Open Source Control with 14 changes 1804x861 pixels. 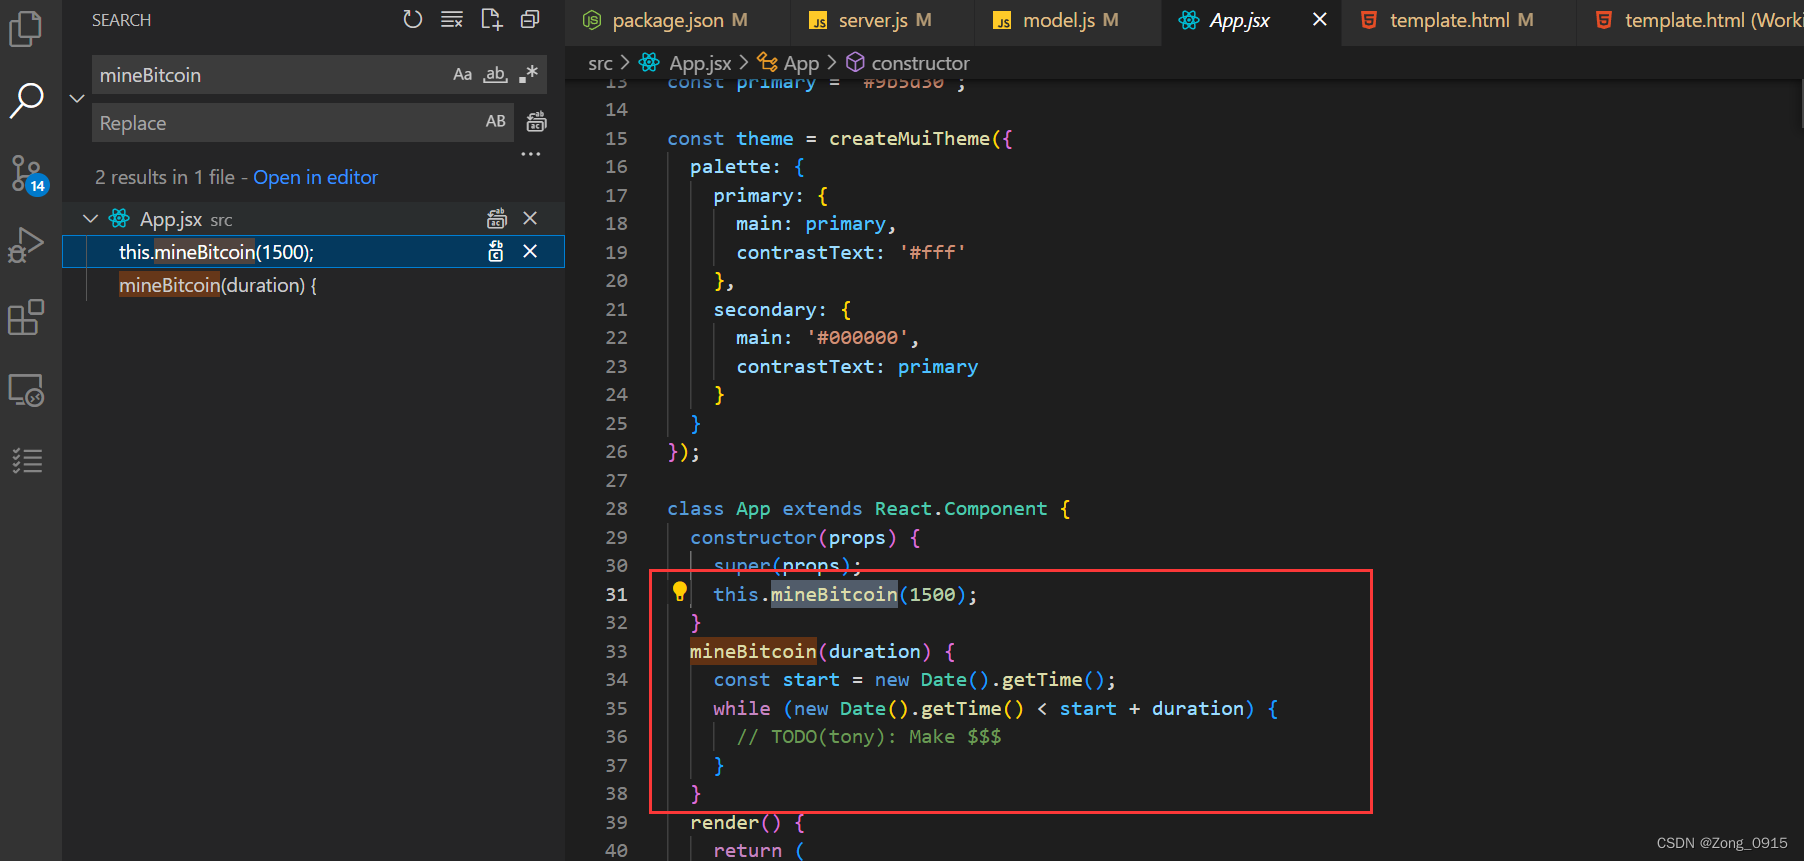[x=27, y=174]
